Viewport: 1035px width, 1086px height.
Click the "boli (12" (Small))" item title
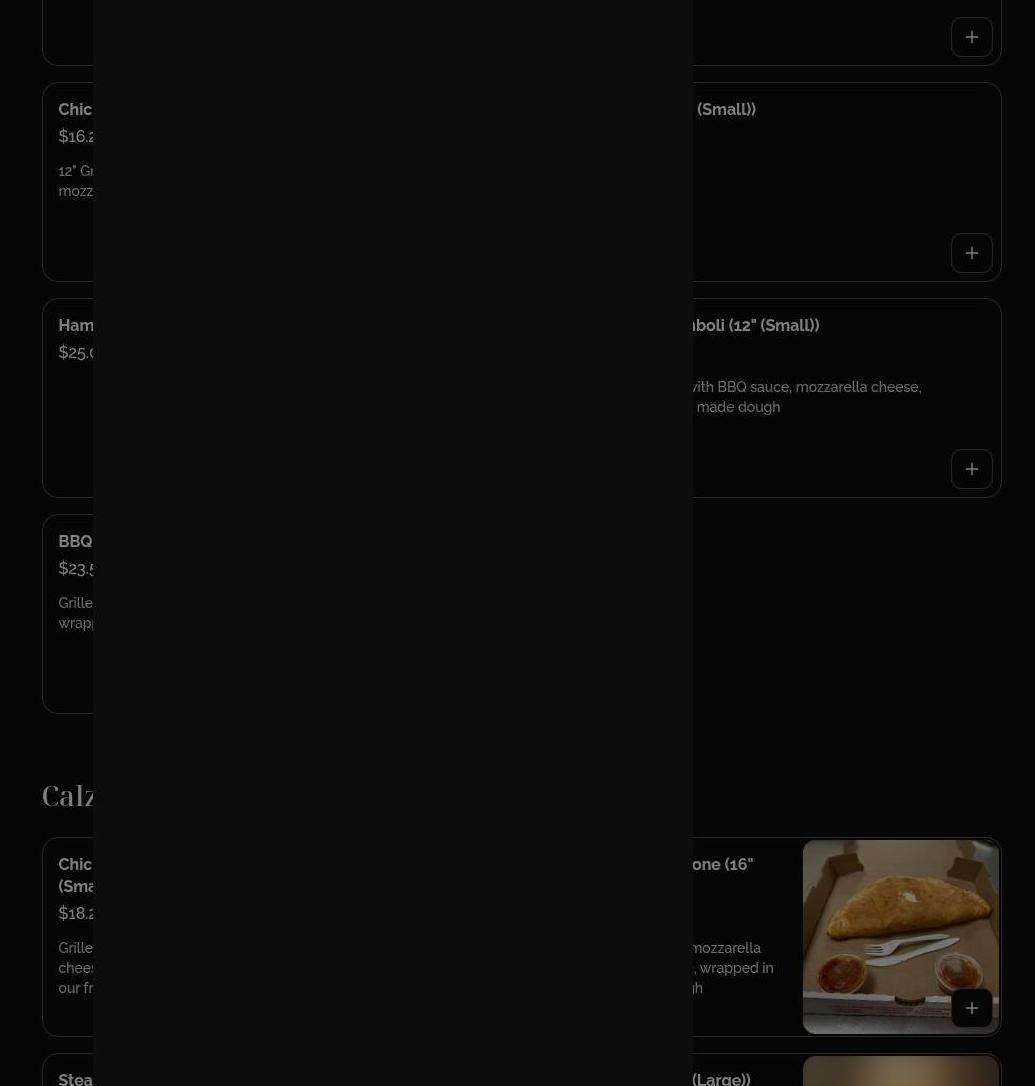756,326
